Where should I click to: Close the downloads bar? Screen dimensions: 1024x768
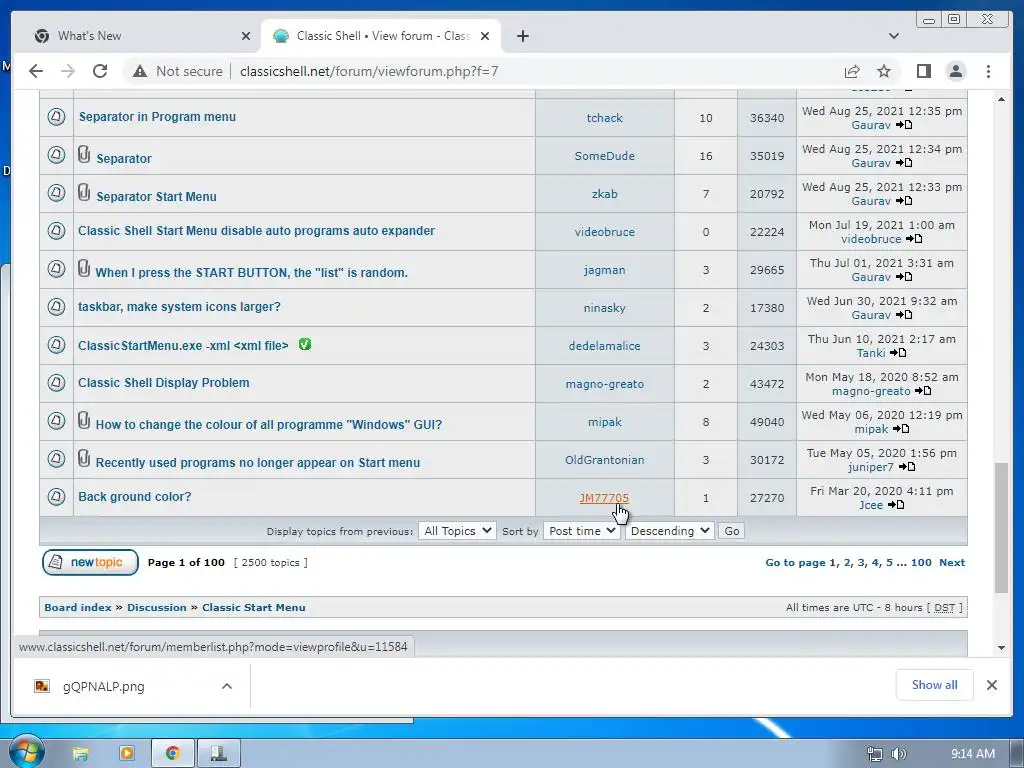(x=991, y=685)
